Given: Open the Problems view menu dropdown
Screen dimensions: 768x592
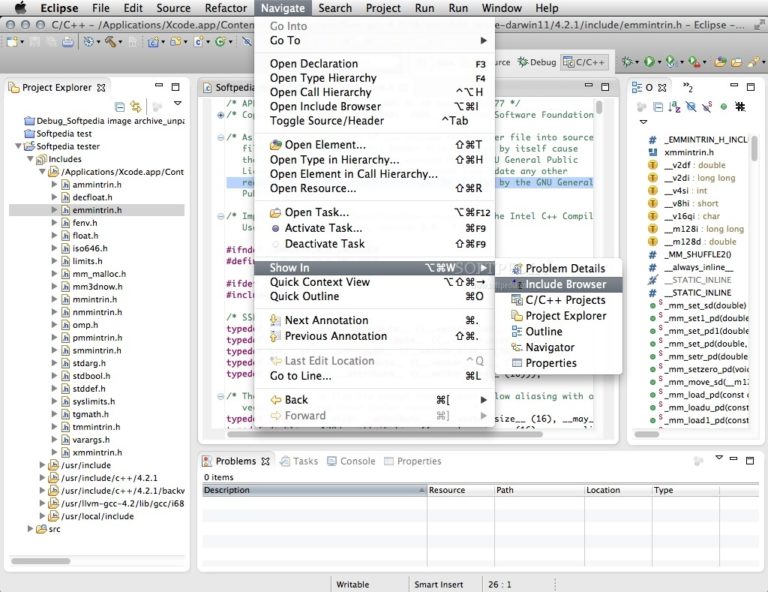Looking at the screenshot, I should pos(719,457).
